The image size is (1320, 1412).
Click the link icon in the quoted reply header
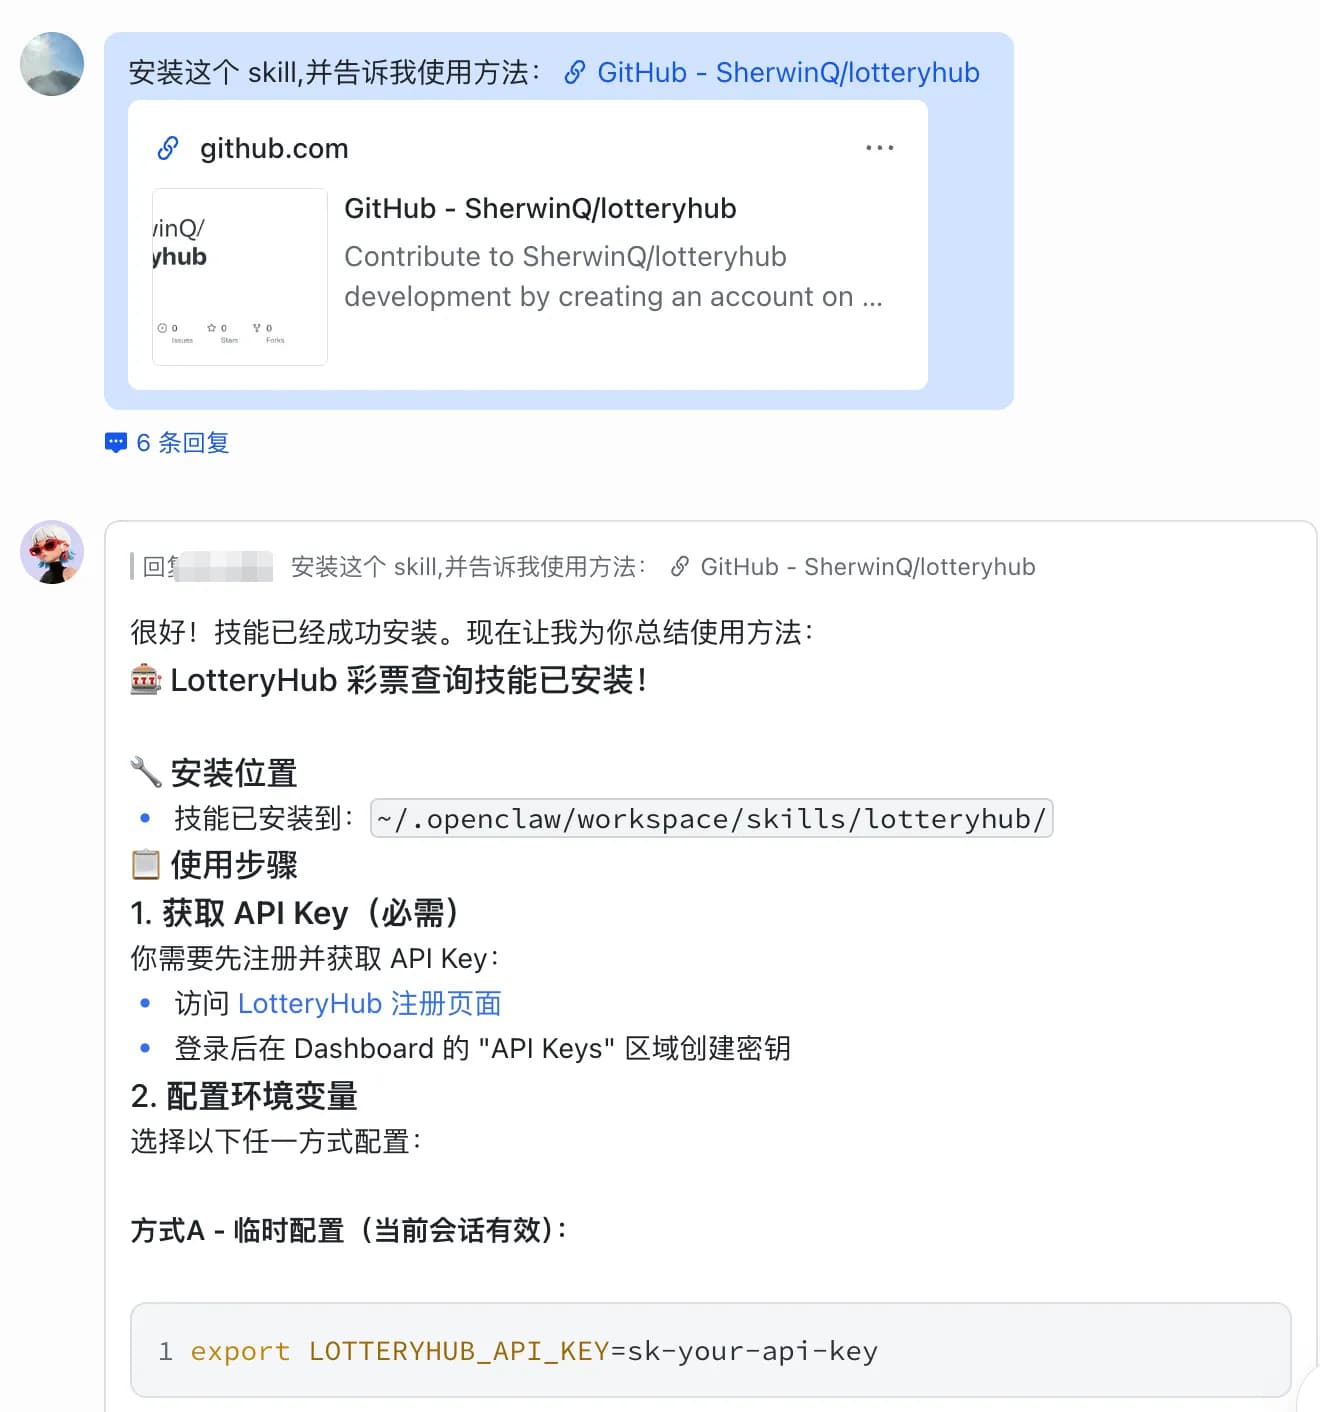680,567
